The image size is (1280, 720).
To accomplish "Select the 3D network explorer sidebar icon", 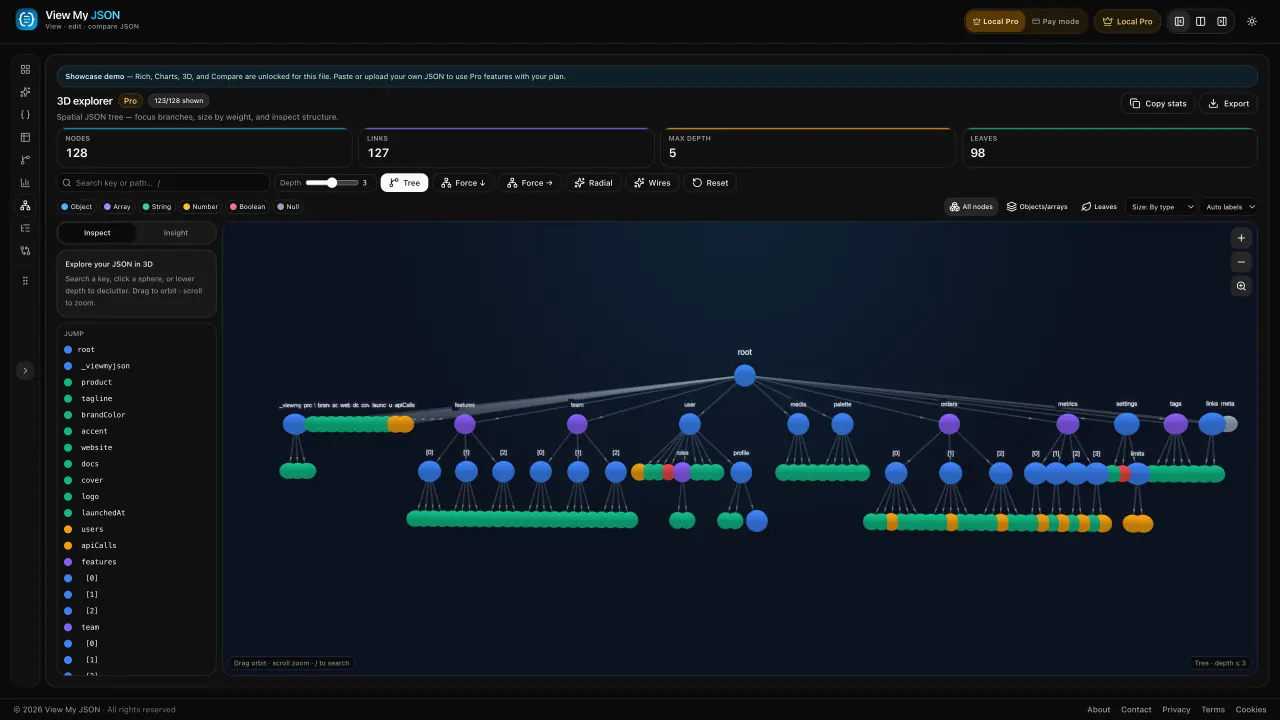I will click(x=25, y=205).
